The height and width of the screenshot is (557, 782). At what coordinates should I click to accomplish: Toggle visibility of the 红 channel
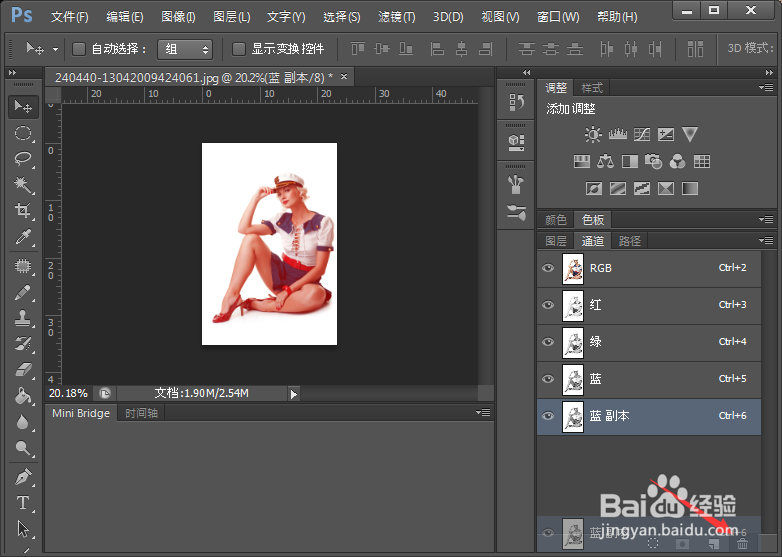548,305
